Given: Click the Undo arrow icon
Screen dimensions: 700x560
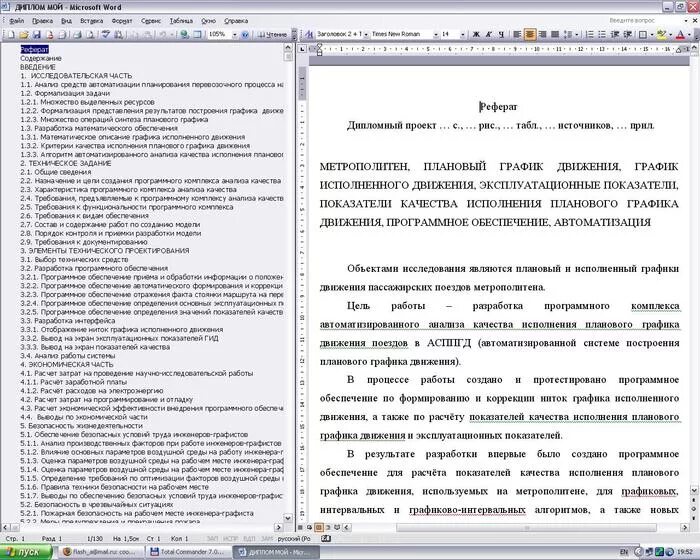Looking at the screenshot, I should (x=163, y=34).
